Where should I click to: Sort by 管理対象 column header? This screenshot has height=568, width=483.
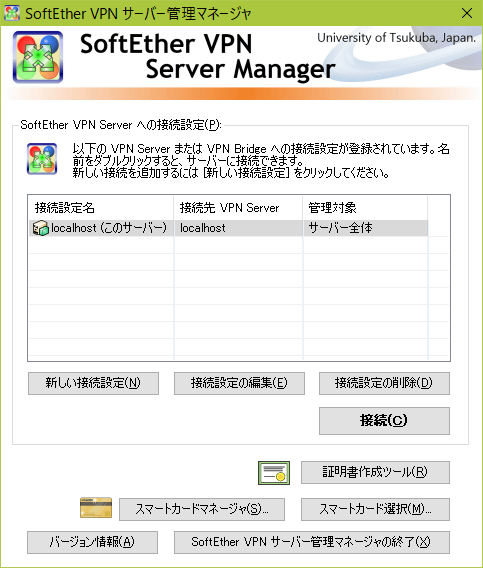[x=365, y=208]
